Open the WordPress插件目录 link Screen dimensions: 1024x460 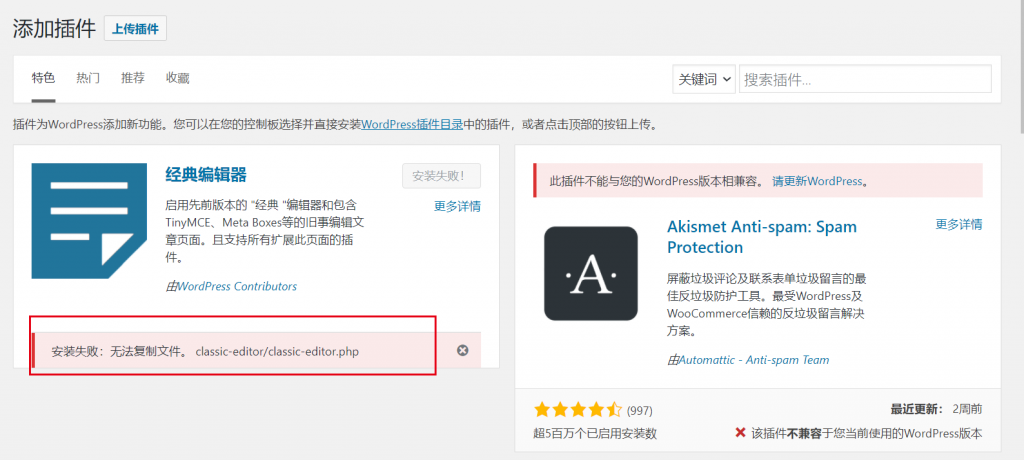pos(412,124)
